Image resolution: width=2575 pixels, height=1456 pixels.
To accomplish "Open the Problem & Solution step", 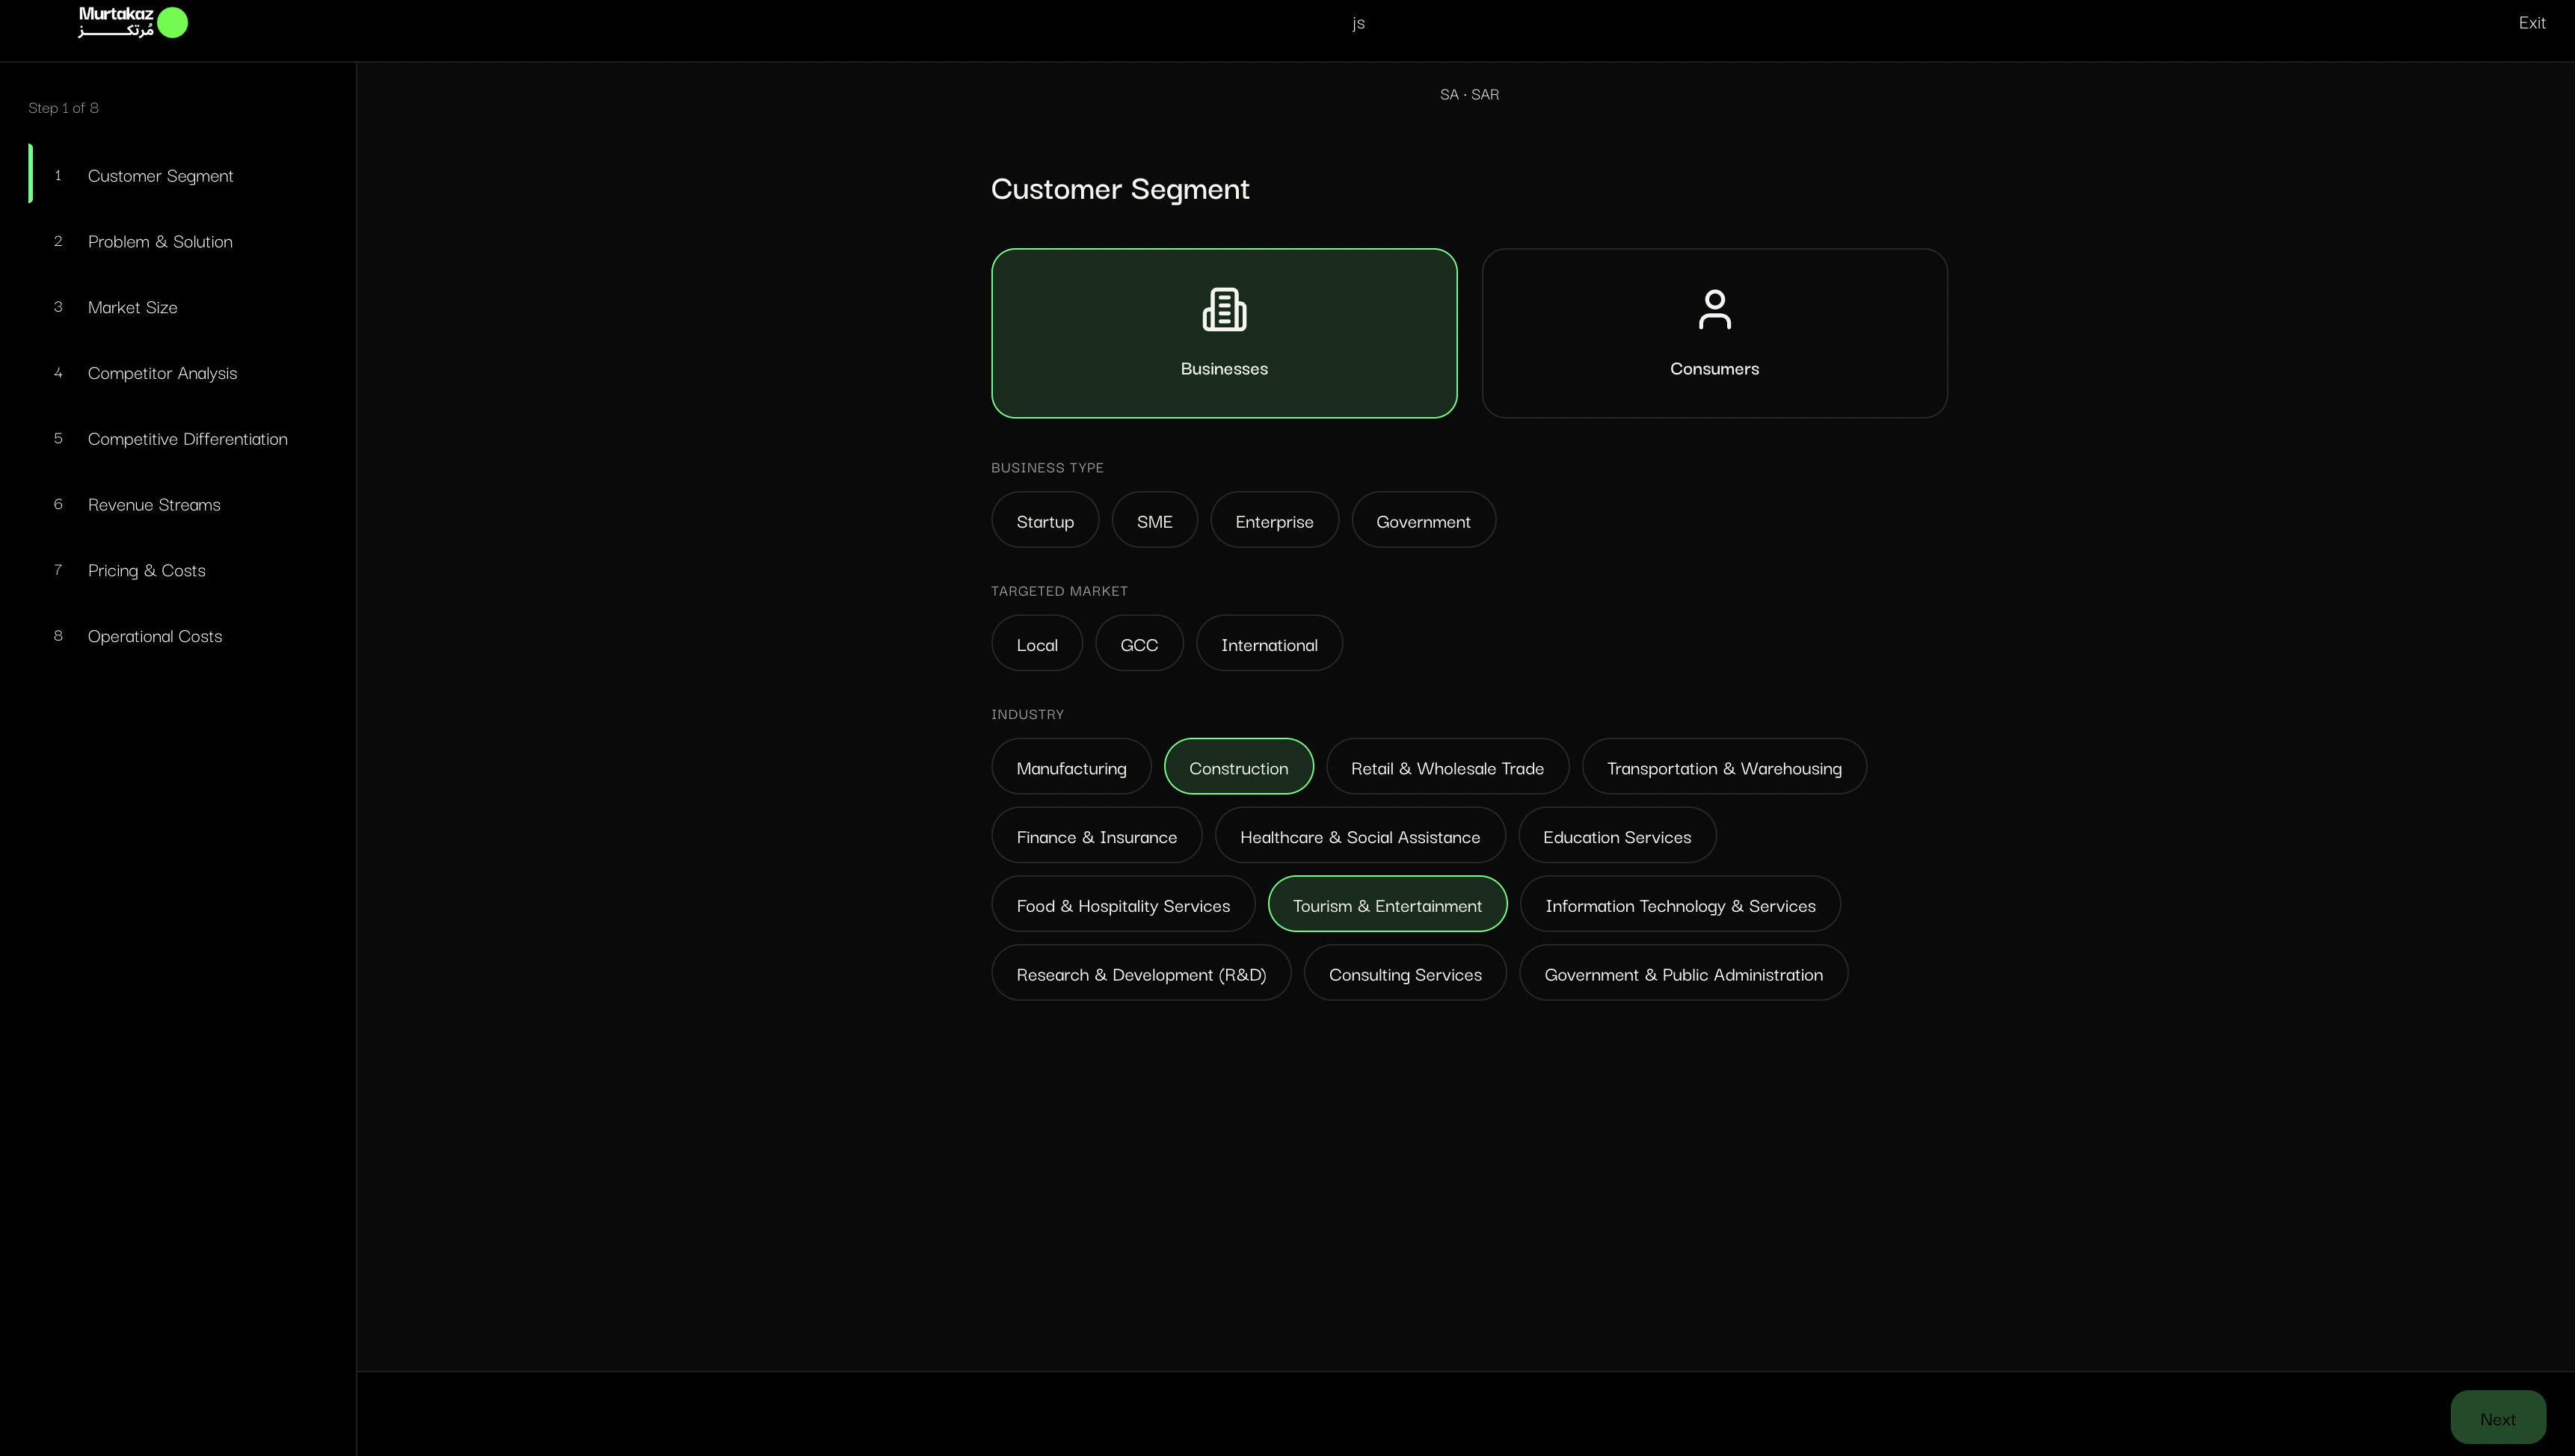I will click(x=160, y=241).
